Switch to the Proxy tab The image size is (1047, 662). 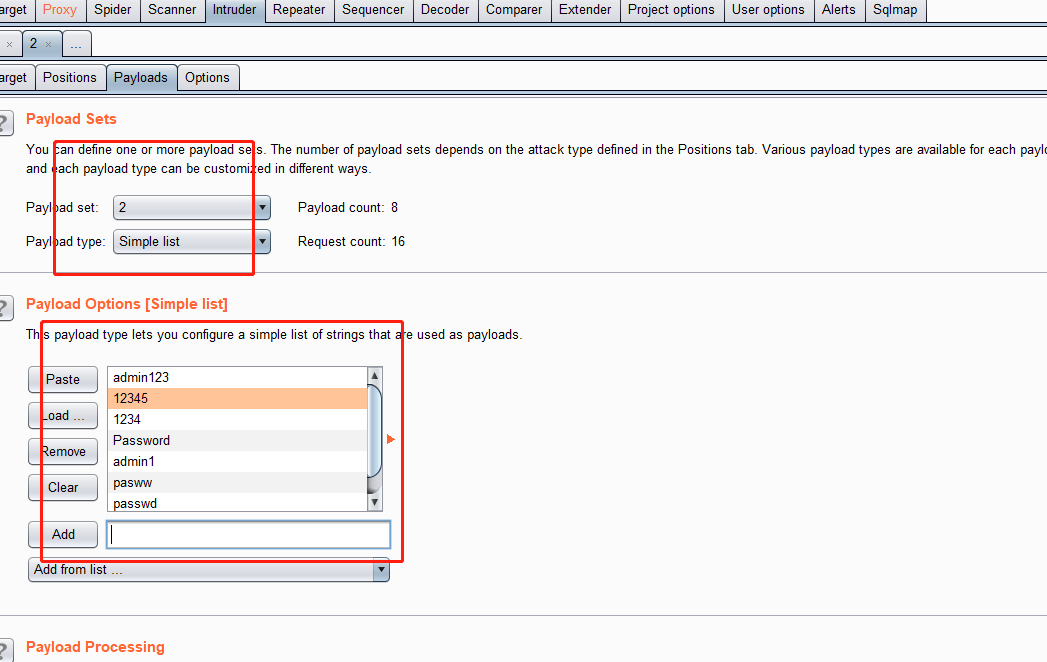tap(59, 10)
